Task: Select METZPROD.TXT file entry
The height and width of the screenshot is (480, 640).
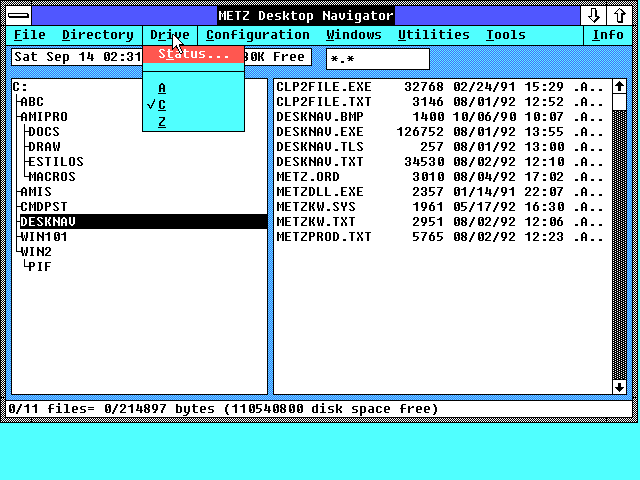Action: click(323, 237)
